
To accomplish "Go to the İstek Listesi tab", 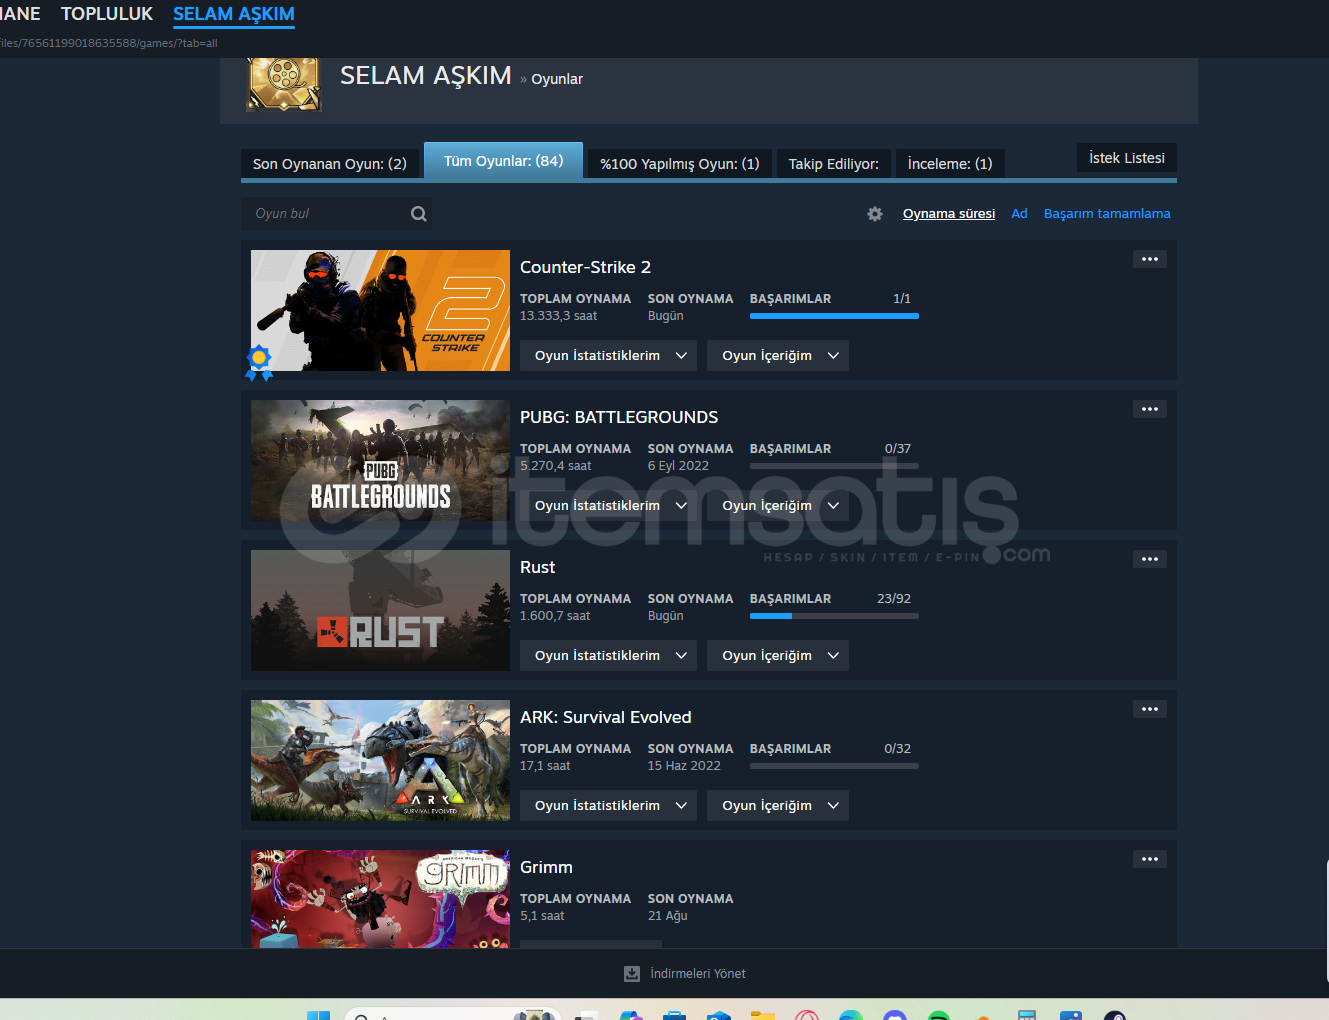I will 1127,158.
